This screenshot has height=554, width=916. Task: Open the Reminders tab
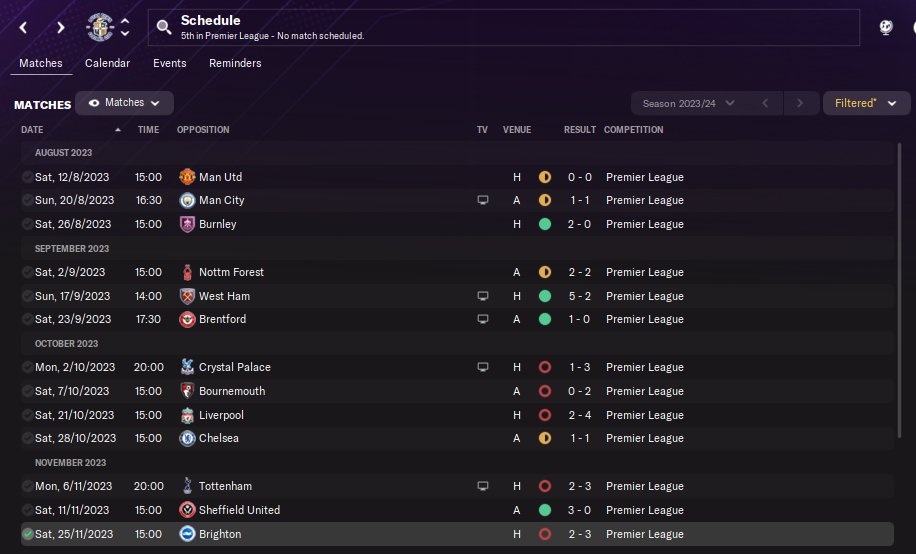235,63
